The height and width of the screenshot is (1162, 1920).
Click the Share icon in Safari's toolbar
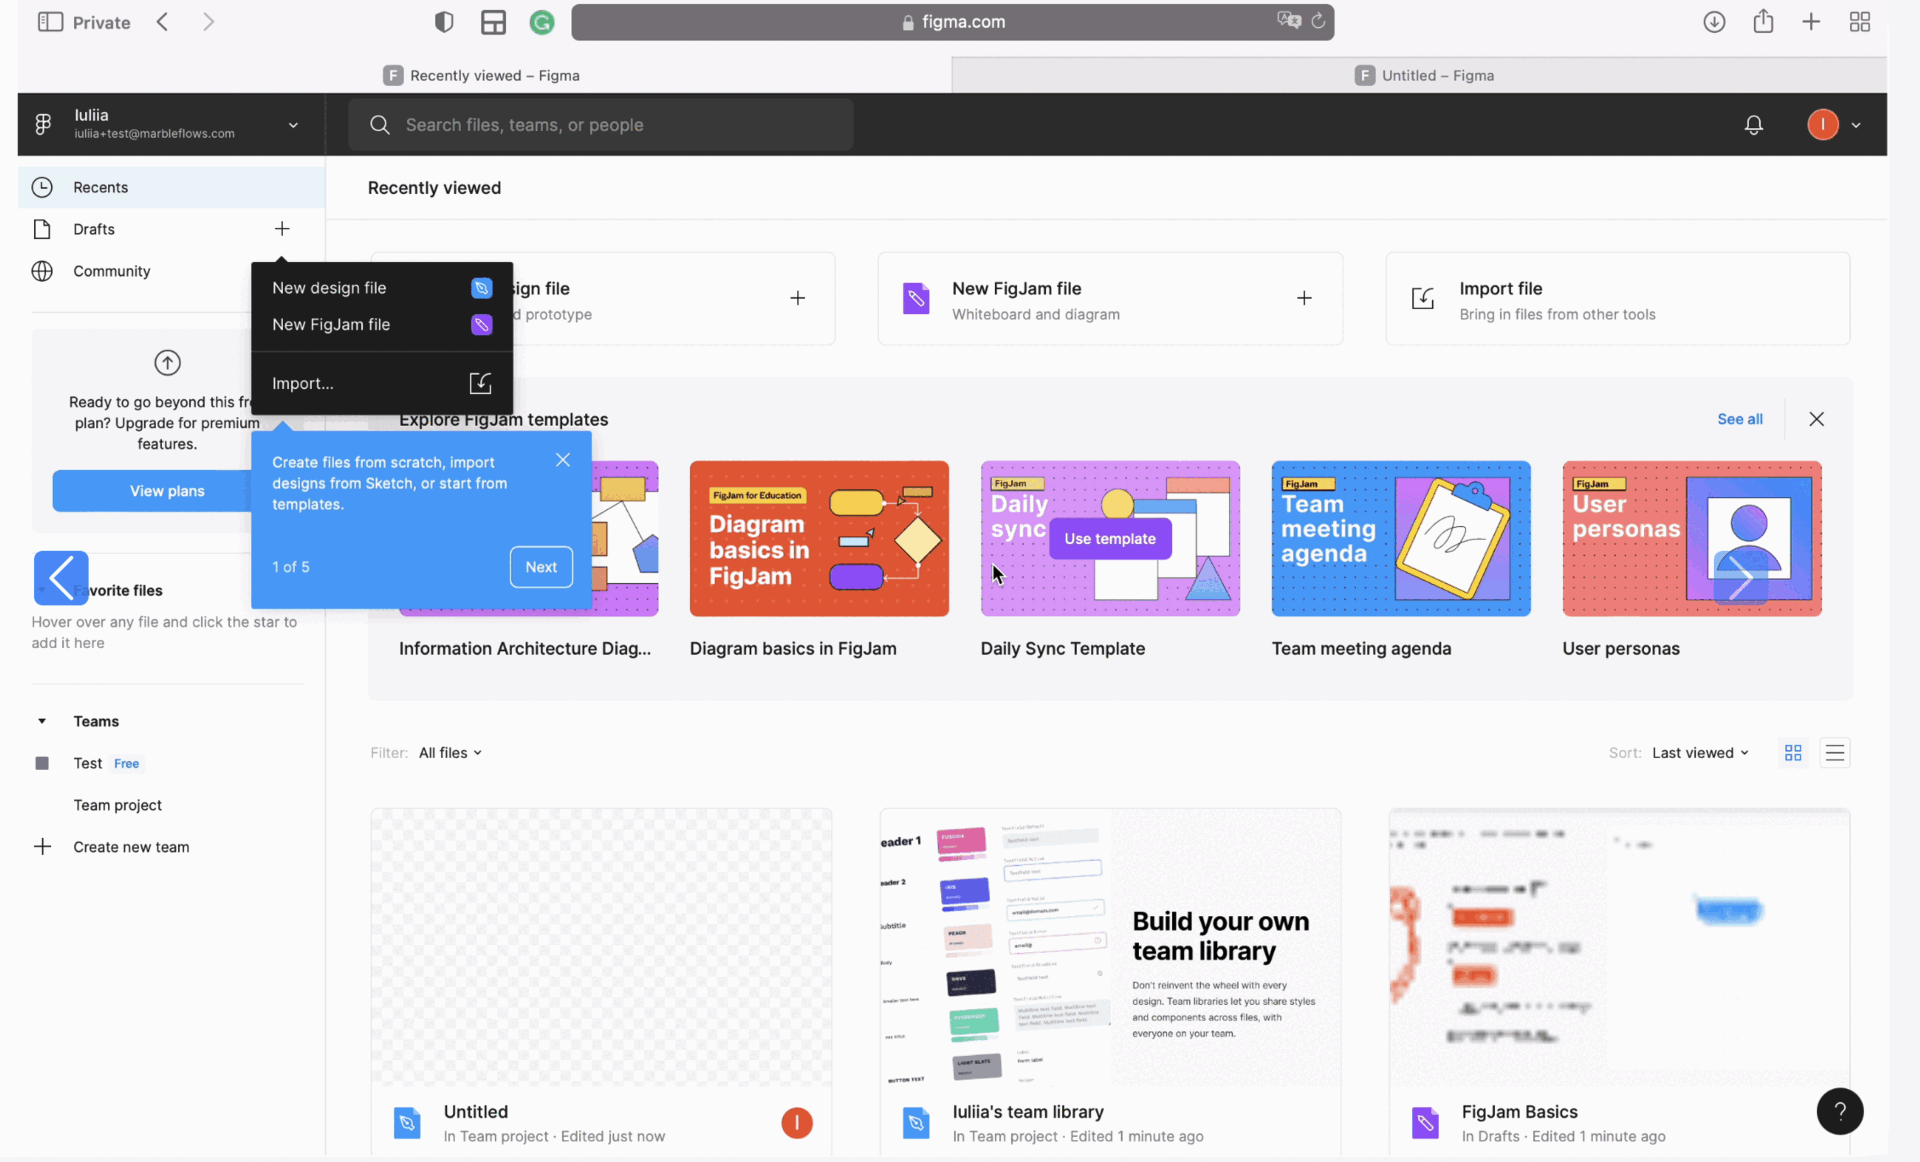pos(1763,21)
